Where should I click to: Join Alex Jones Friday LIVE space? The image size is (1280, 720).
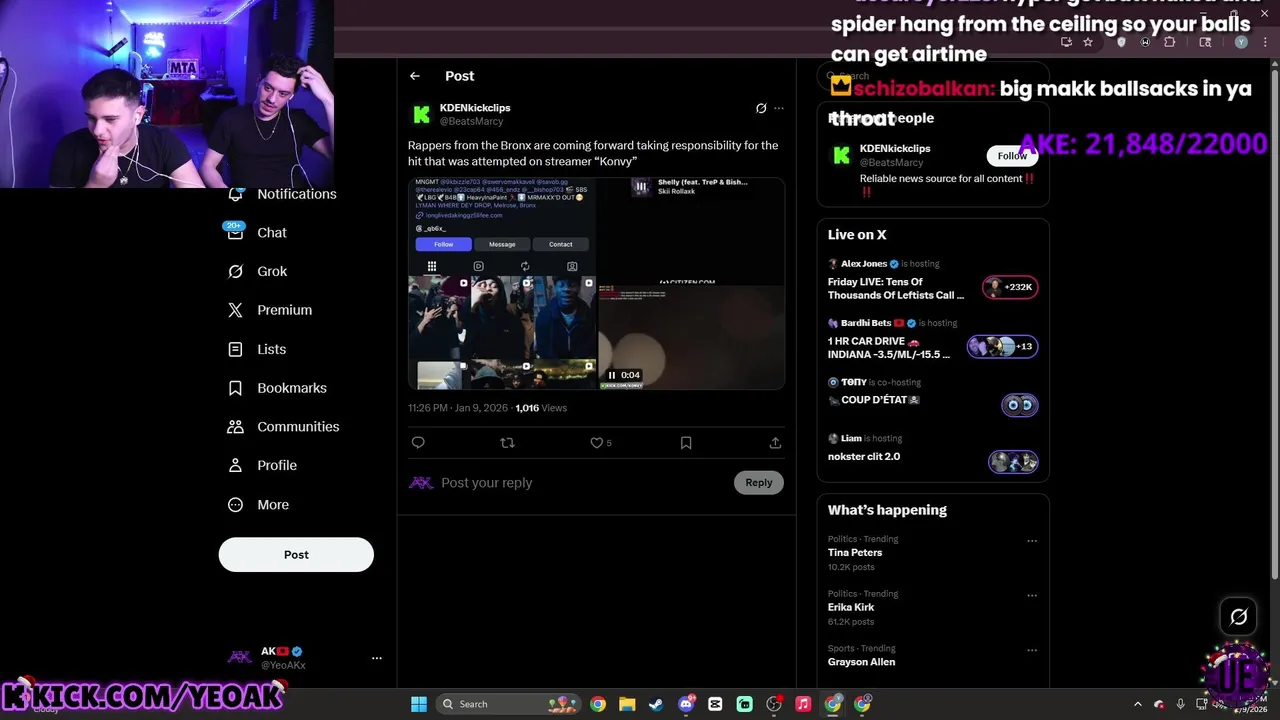896,288
